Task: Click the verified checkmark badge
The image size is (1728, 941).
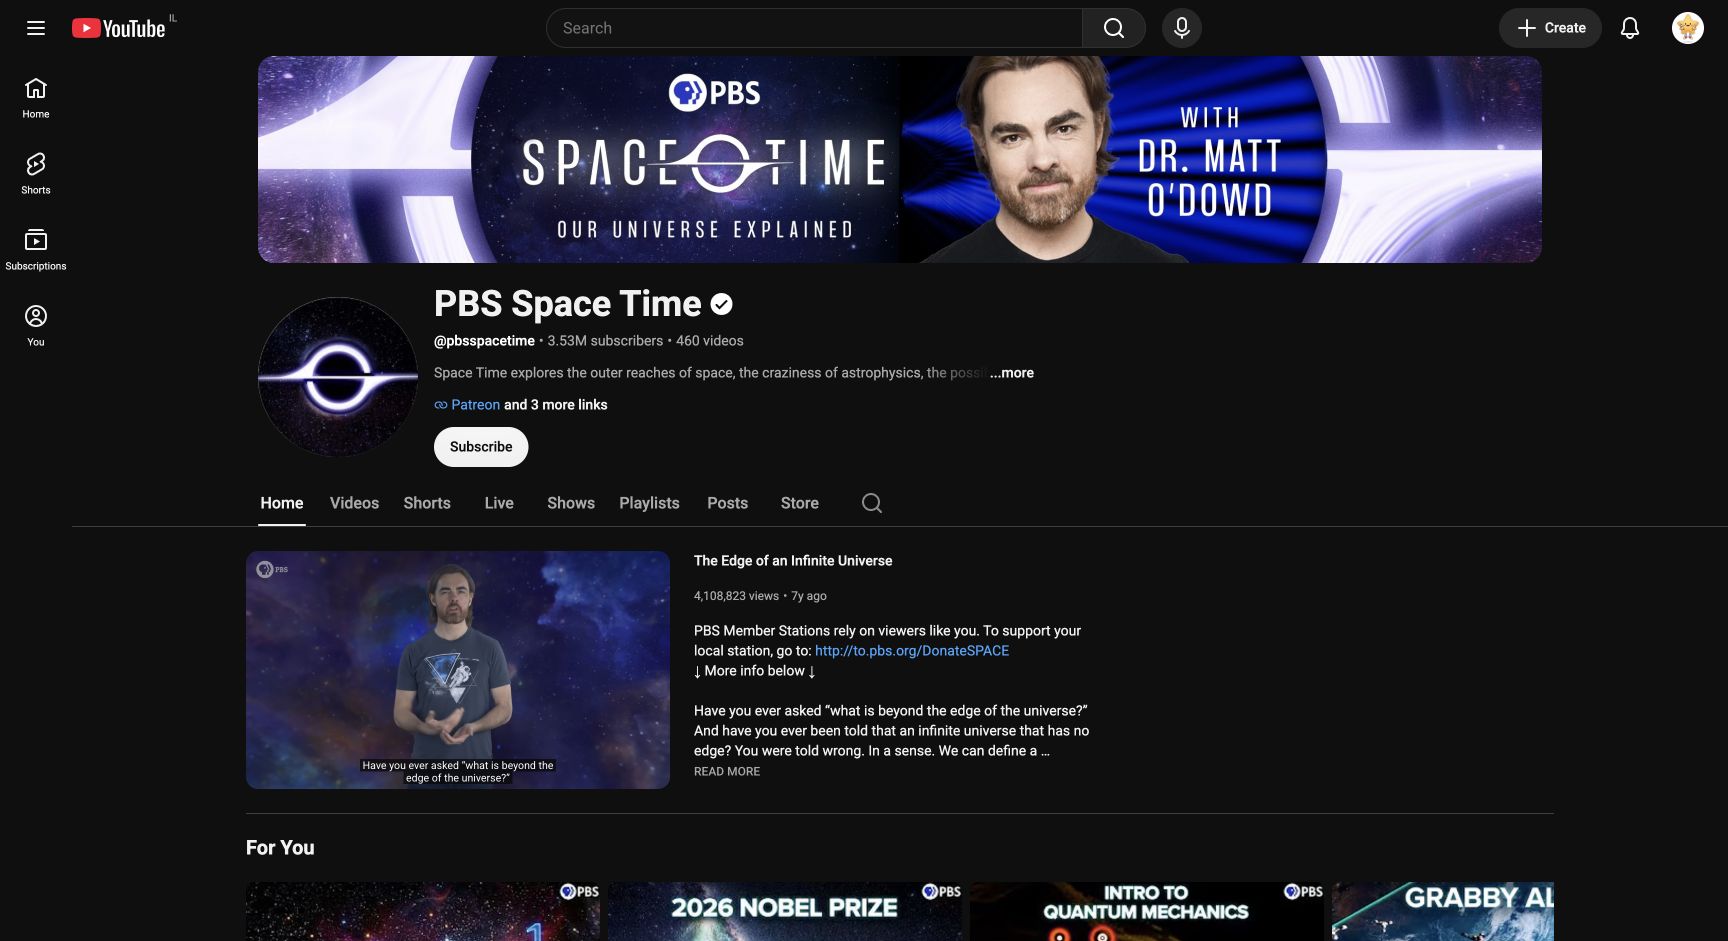Action: [721, 304]
